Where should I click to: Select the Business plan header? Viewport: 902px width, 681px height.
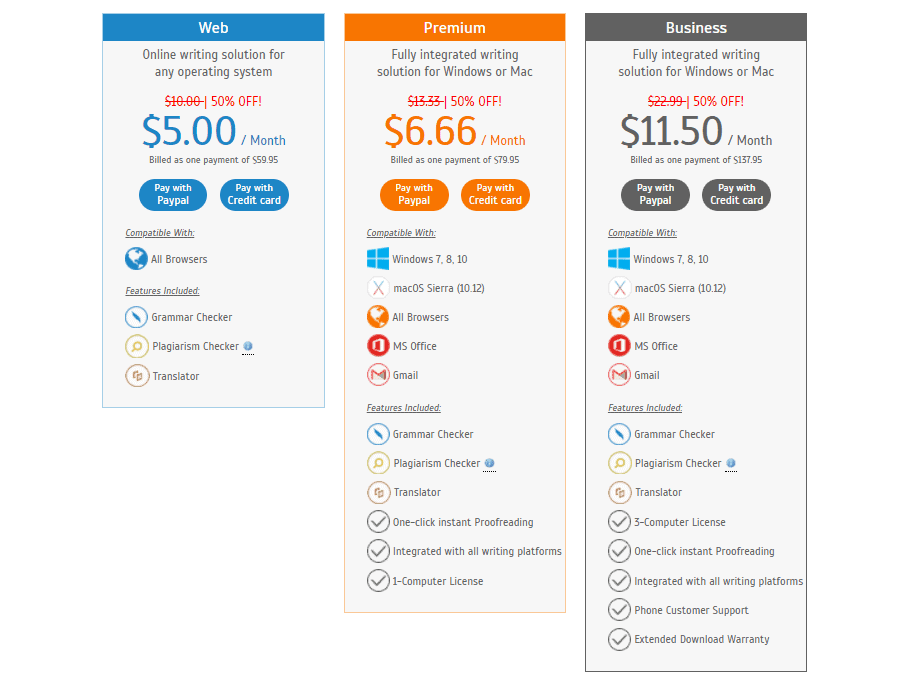tap(696, 28)
